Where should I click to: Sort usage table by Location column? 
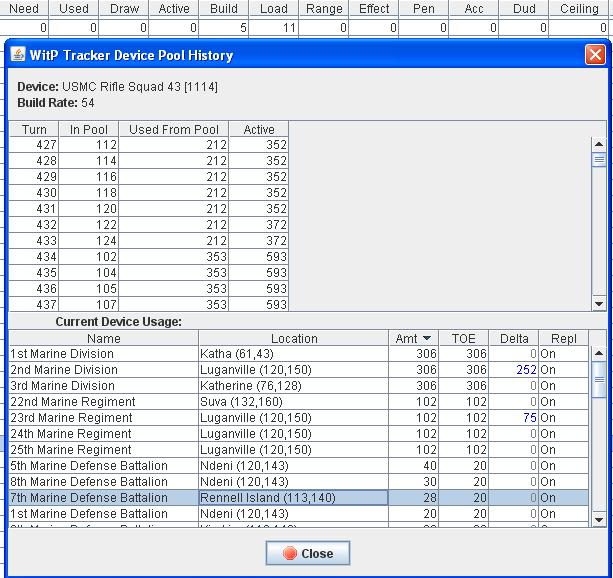(x=294, y=338)
